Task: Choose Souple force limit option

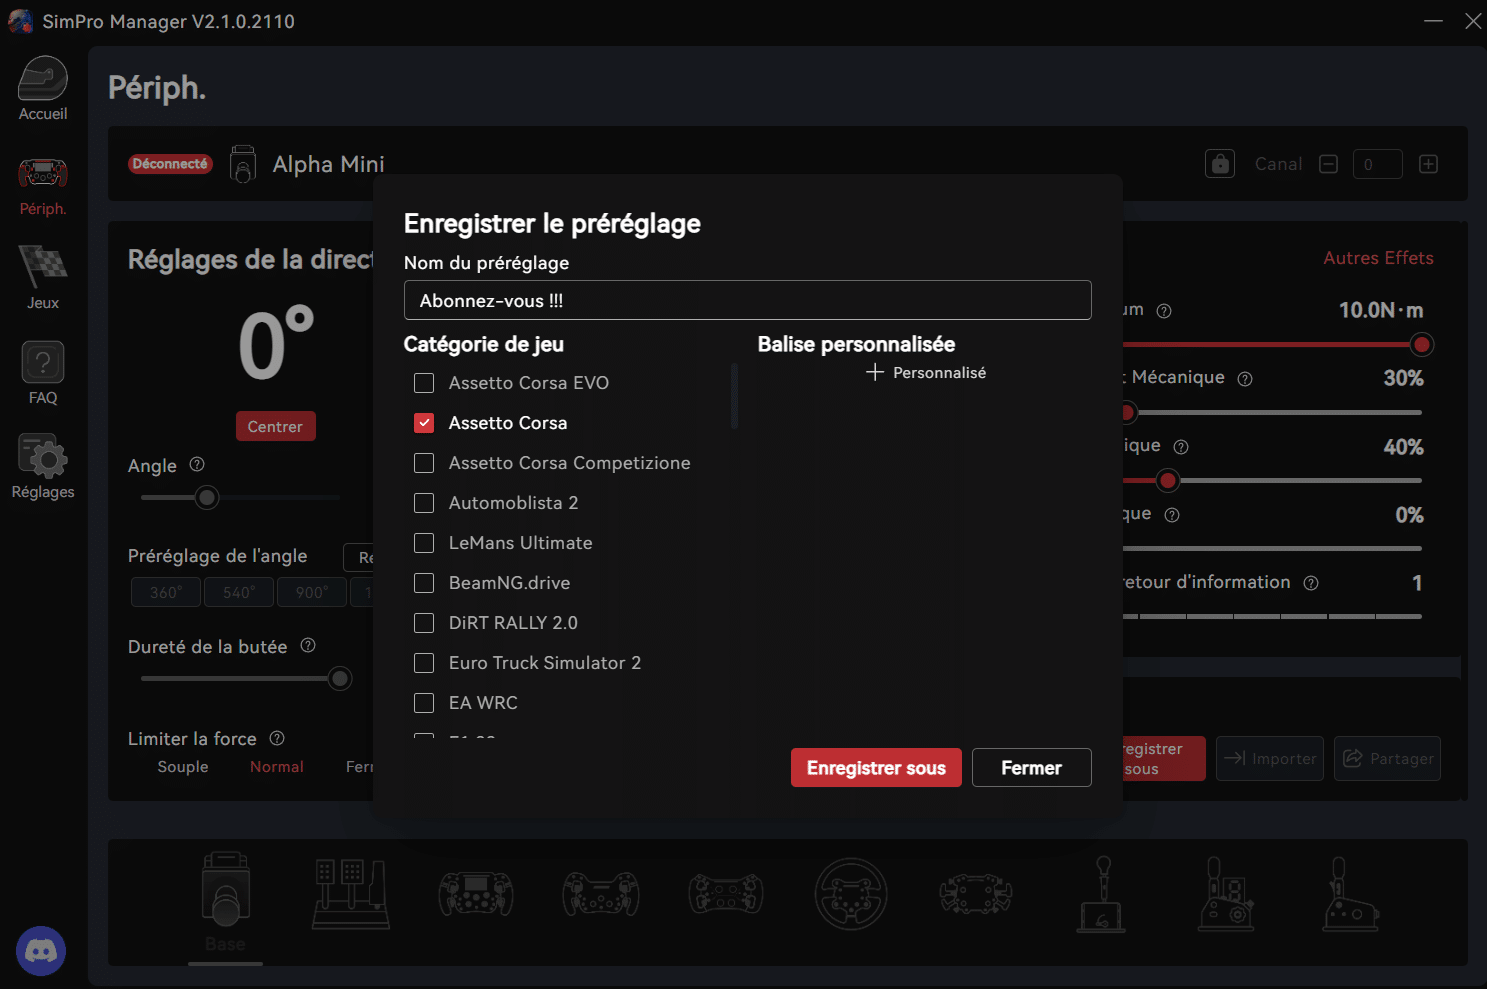Action: (x=183, y=767)
